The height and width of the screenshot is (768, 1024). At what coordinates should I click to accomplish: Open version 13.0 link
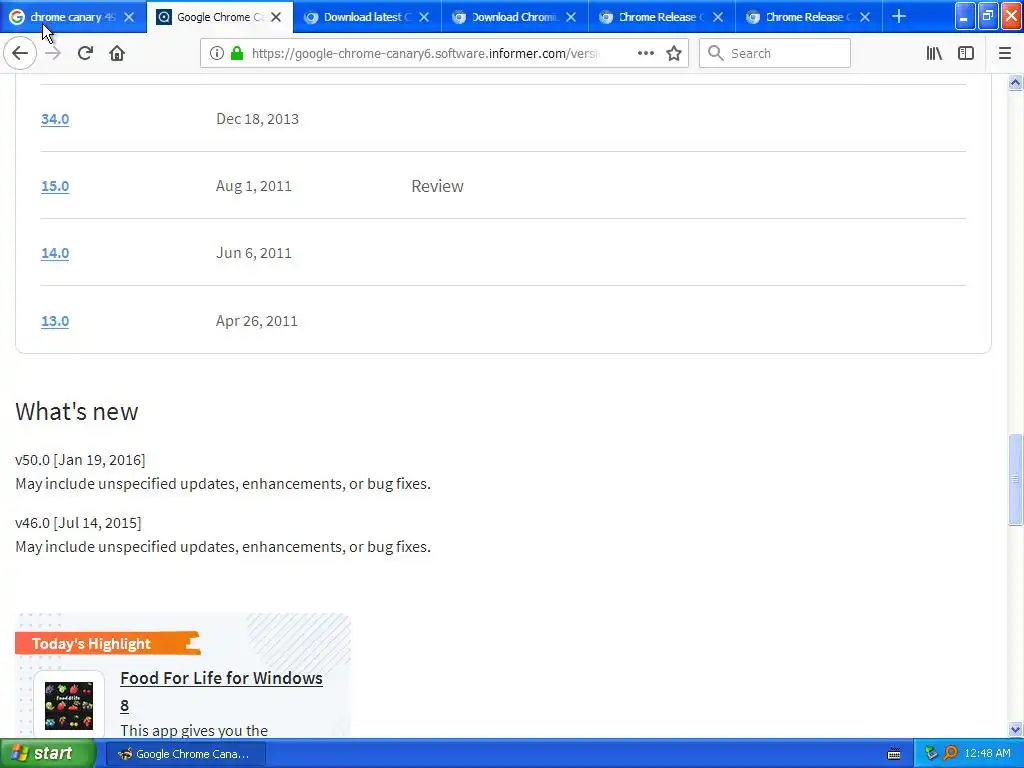(x=55, y=321)
